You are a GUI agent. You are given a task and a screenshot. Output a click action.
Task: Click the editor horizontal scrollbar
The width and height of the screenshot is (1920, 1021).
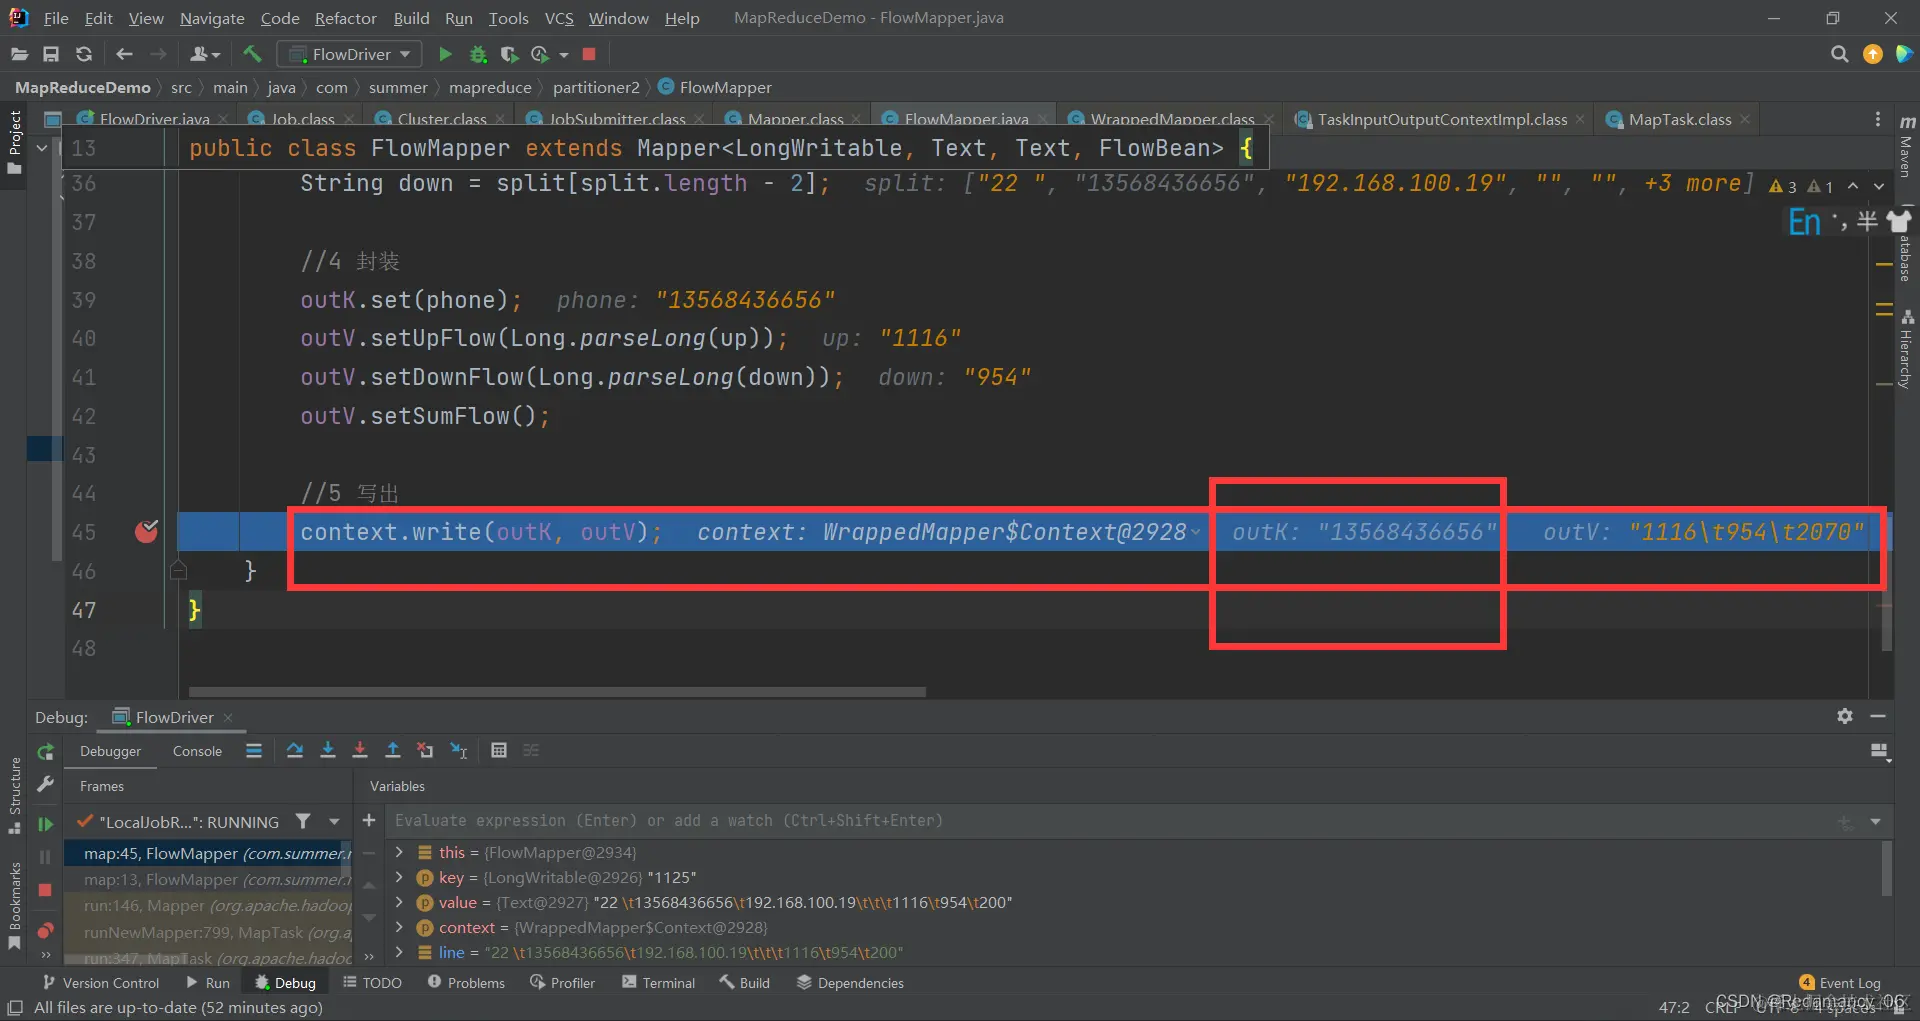557,691
